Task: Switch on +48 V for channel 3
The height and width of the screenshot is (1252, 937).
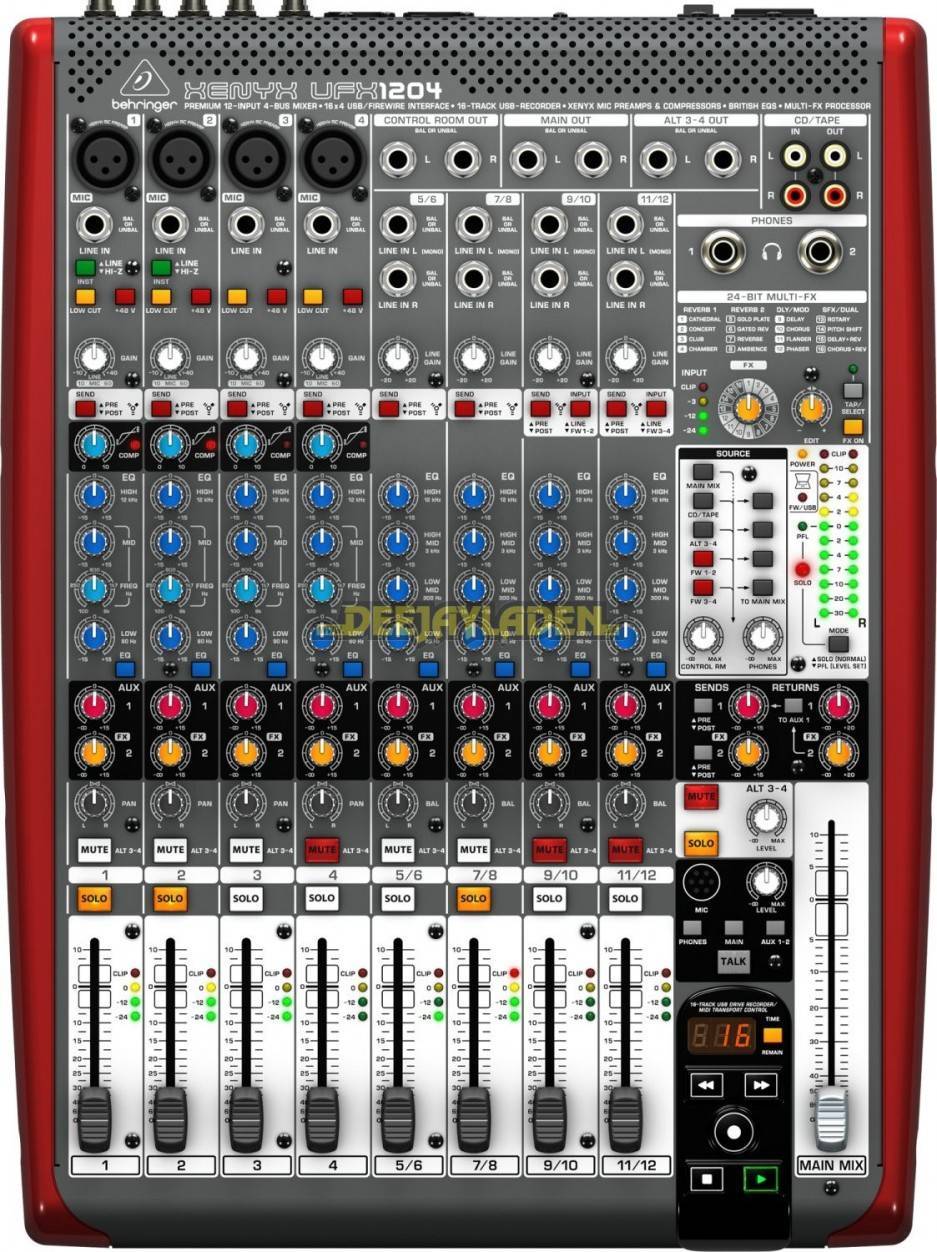Action: click(277, 297)
